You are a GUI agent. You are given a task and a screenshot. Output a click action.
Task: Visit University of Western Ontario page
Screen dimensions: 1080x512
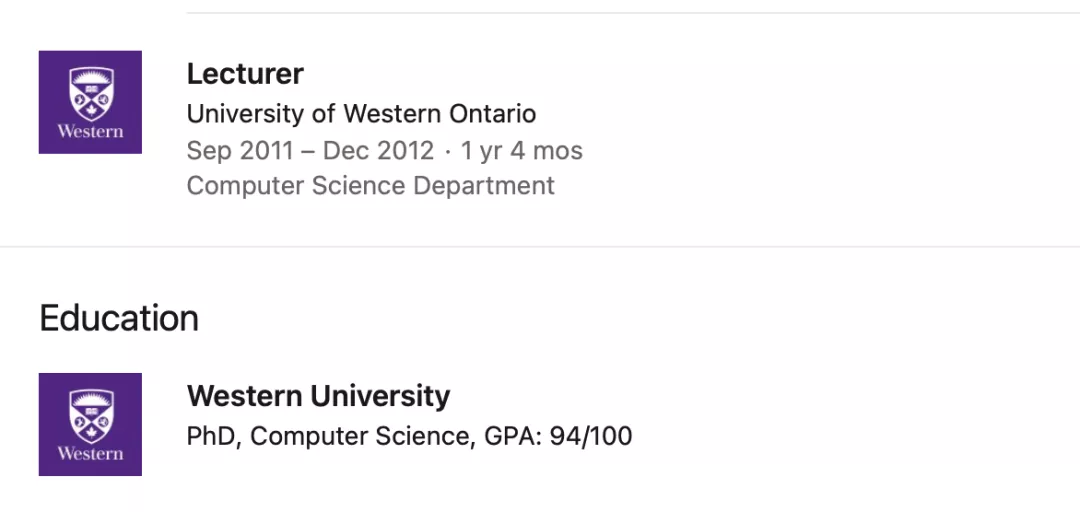click(361, 114)
